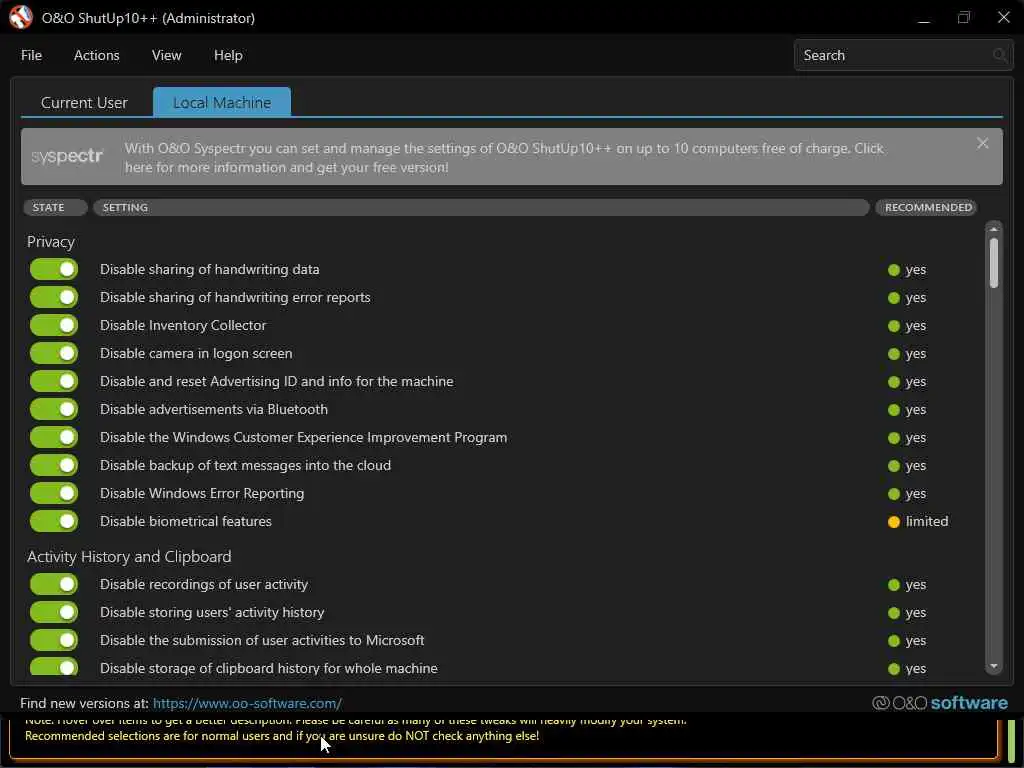Toggle Disable storage of clipboard history
This screenshot has height=768, width=1024.
pyautogui.click(x=54, y=667)
